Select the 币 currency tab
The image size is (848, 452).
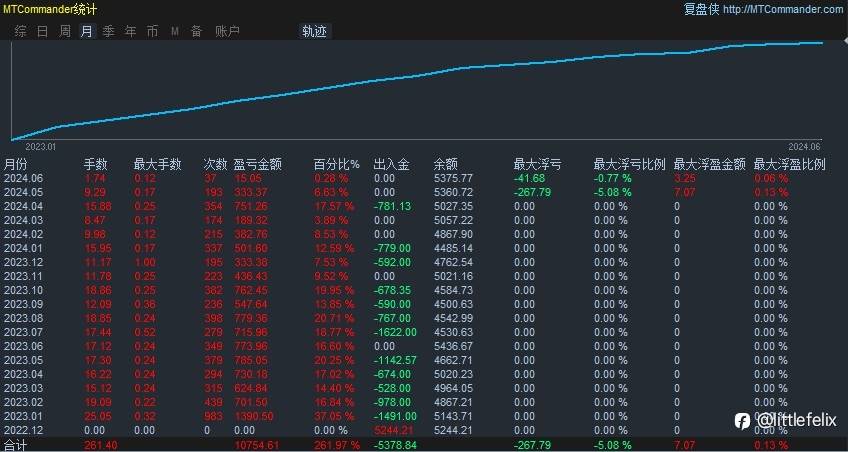[x=153, y=31]
